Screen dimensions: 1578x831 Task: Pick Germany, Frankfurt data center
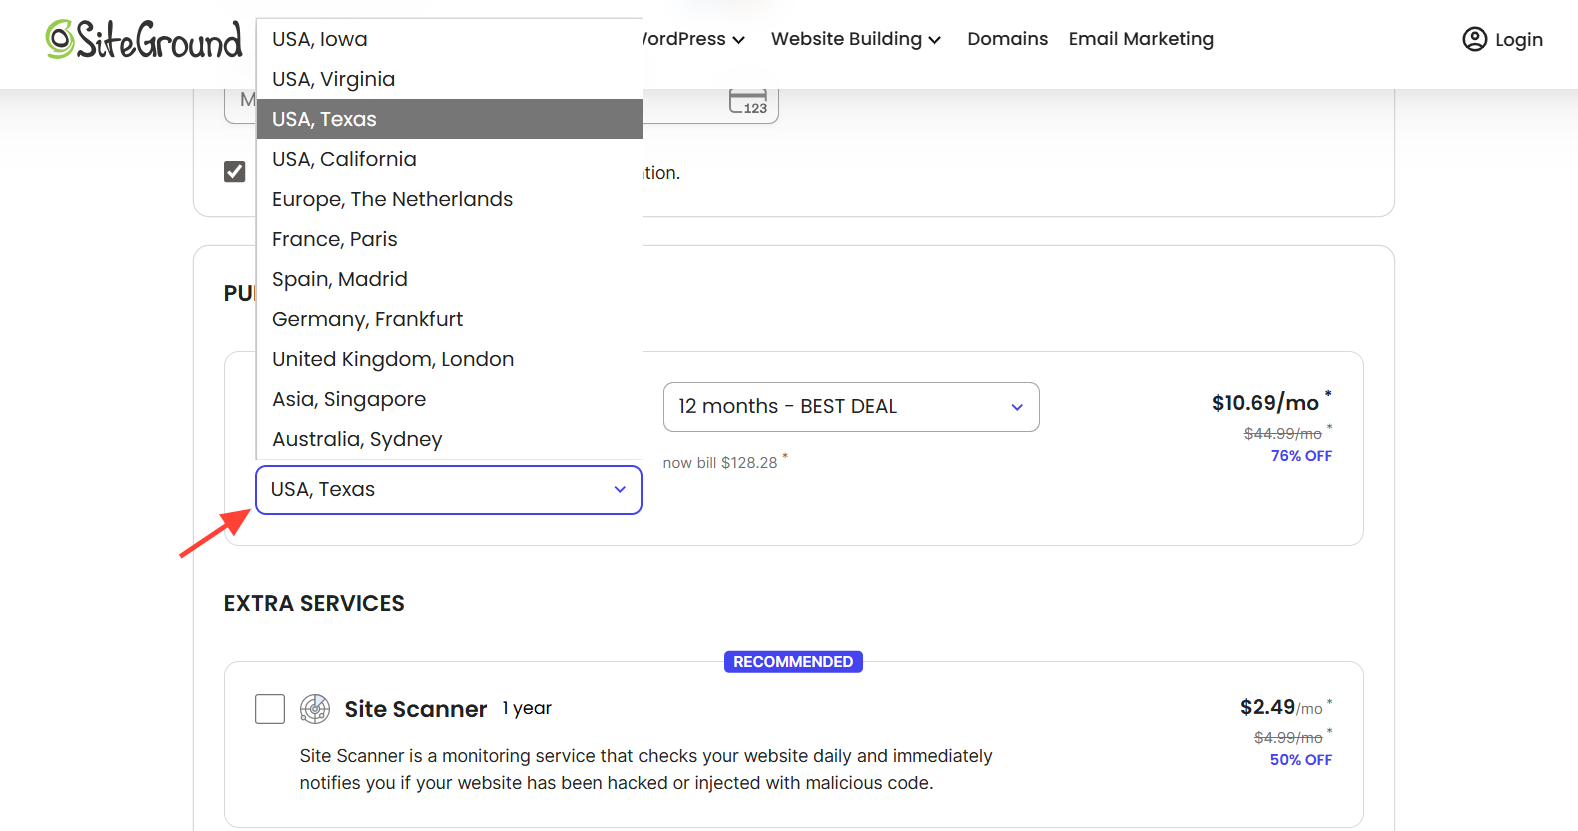[x=450, y=319]
